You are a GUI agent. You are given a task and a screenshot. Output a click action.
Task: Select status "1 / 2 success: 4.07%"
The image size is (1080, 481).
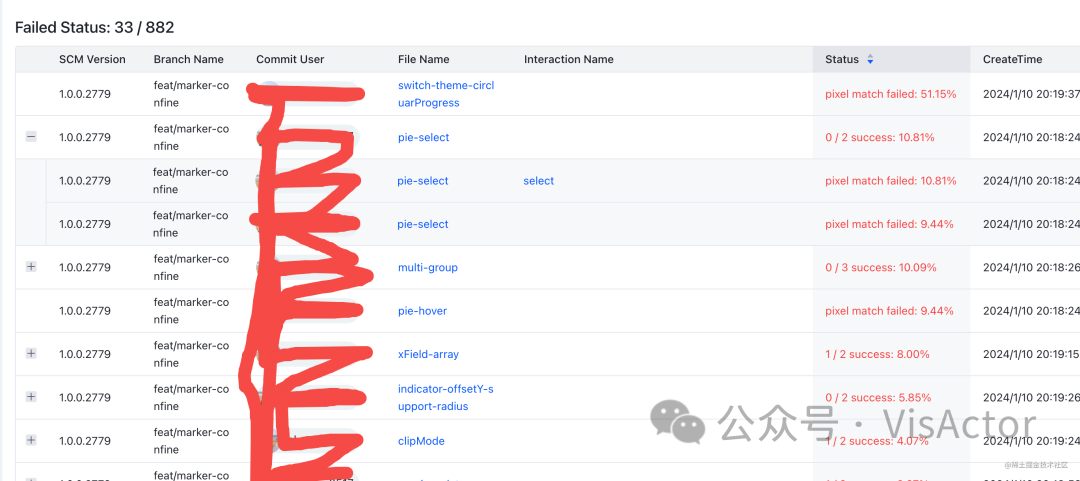(878, 441)
